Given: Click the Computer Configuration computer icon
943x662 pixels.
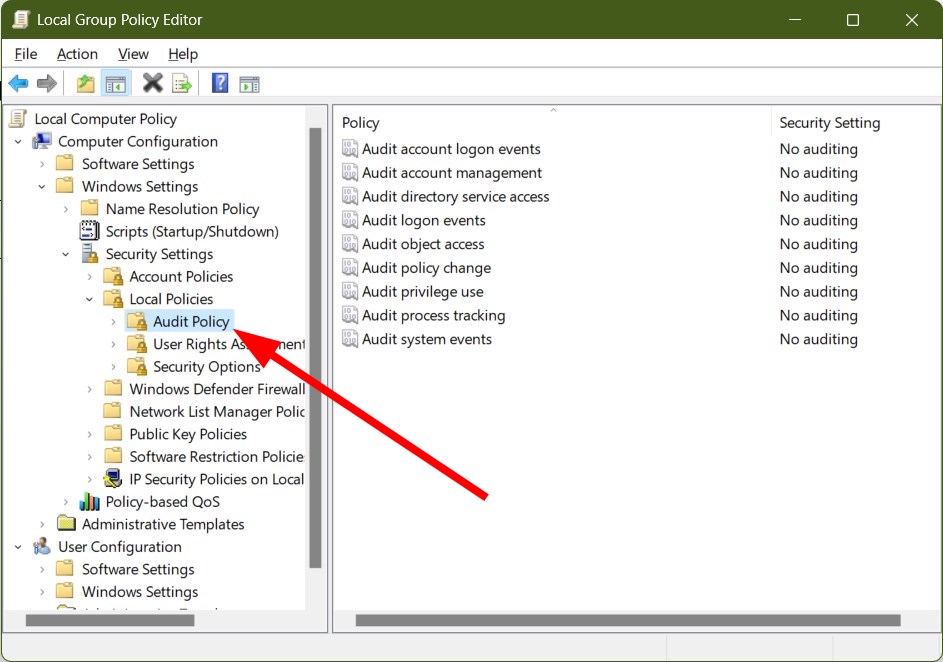Looking at the screenshot, I should pyautogui.click(x=42, y=141).
